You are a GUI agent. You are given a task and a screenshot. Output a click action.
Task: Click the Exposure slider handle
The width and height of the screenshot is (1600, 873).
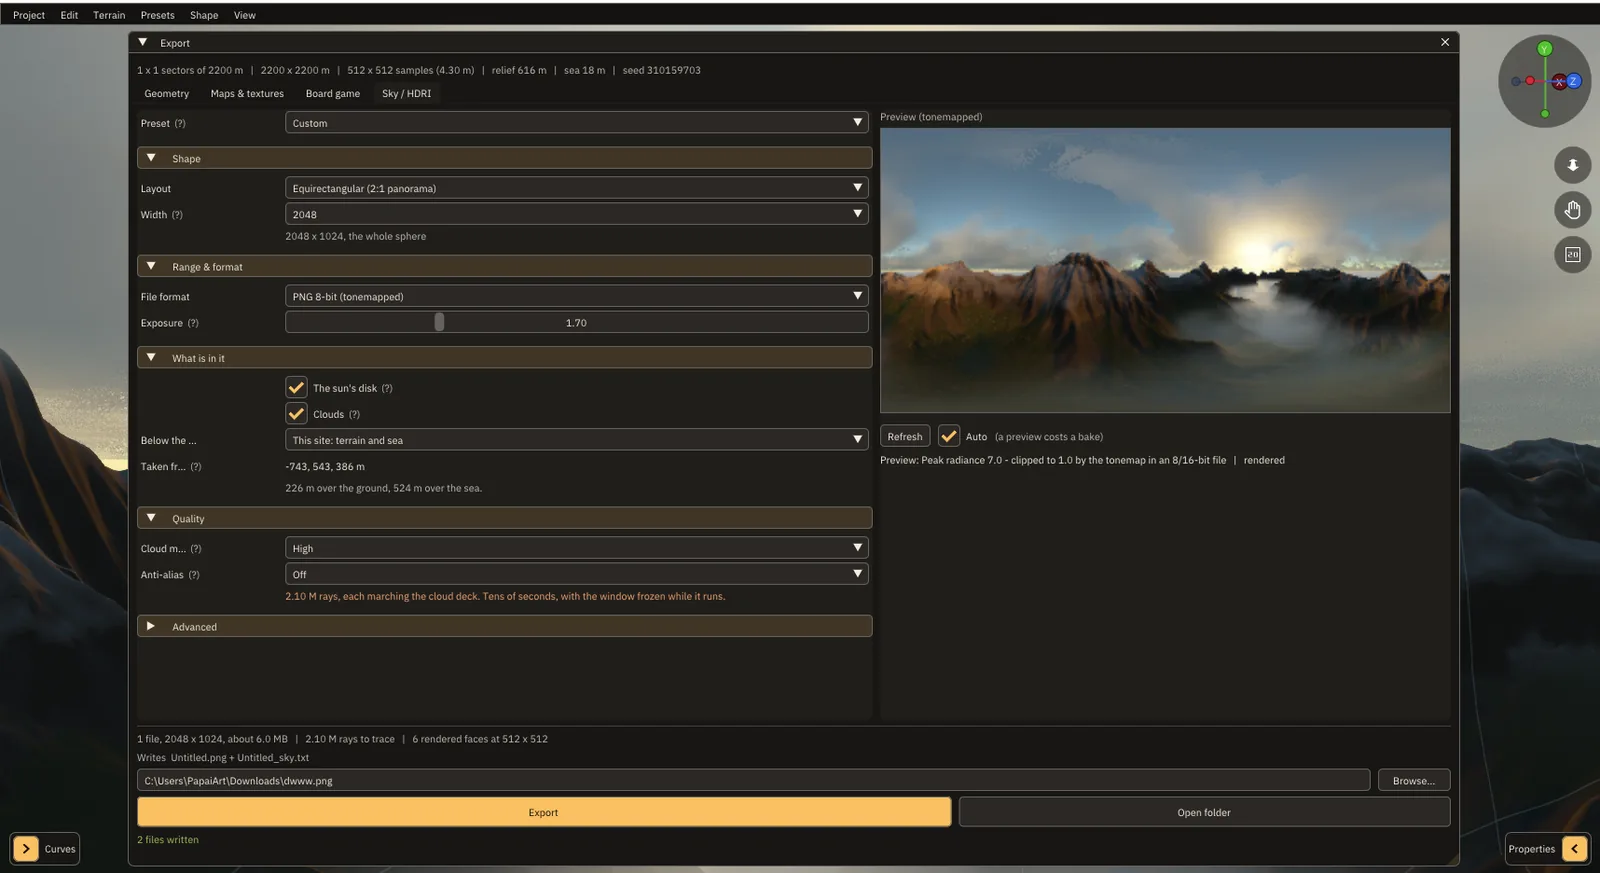(x=439, y=322)
